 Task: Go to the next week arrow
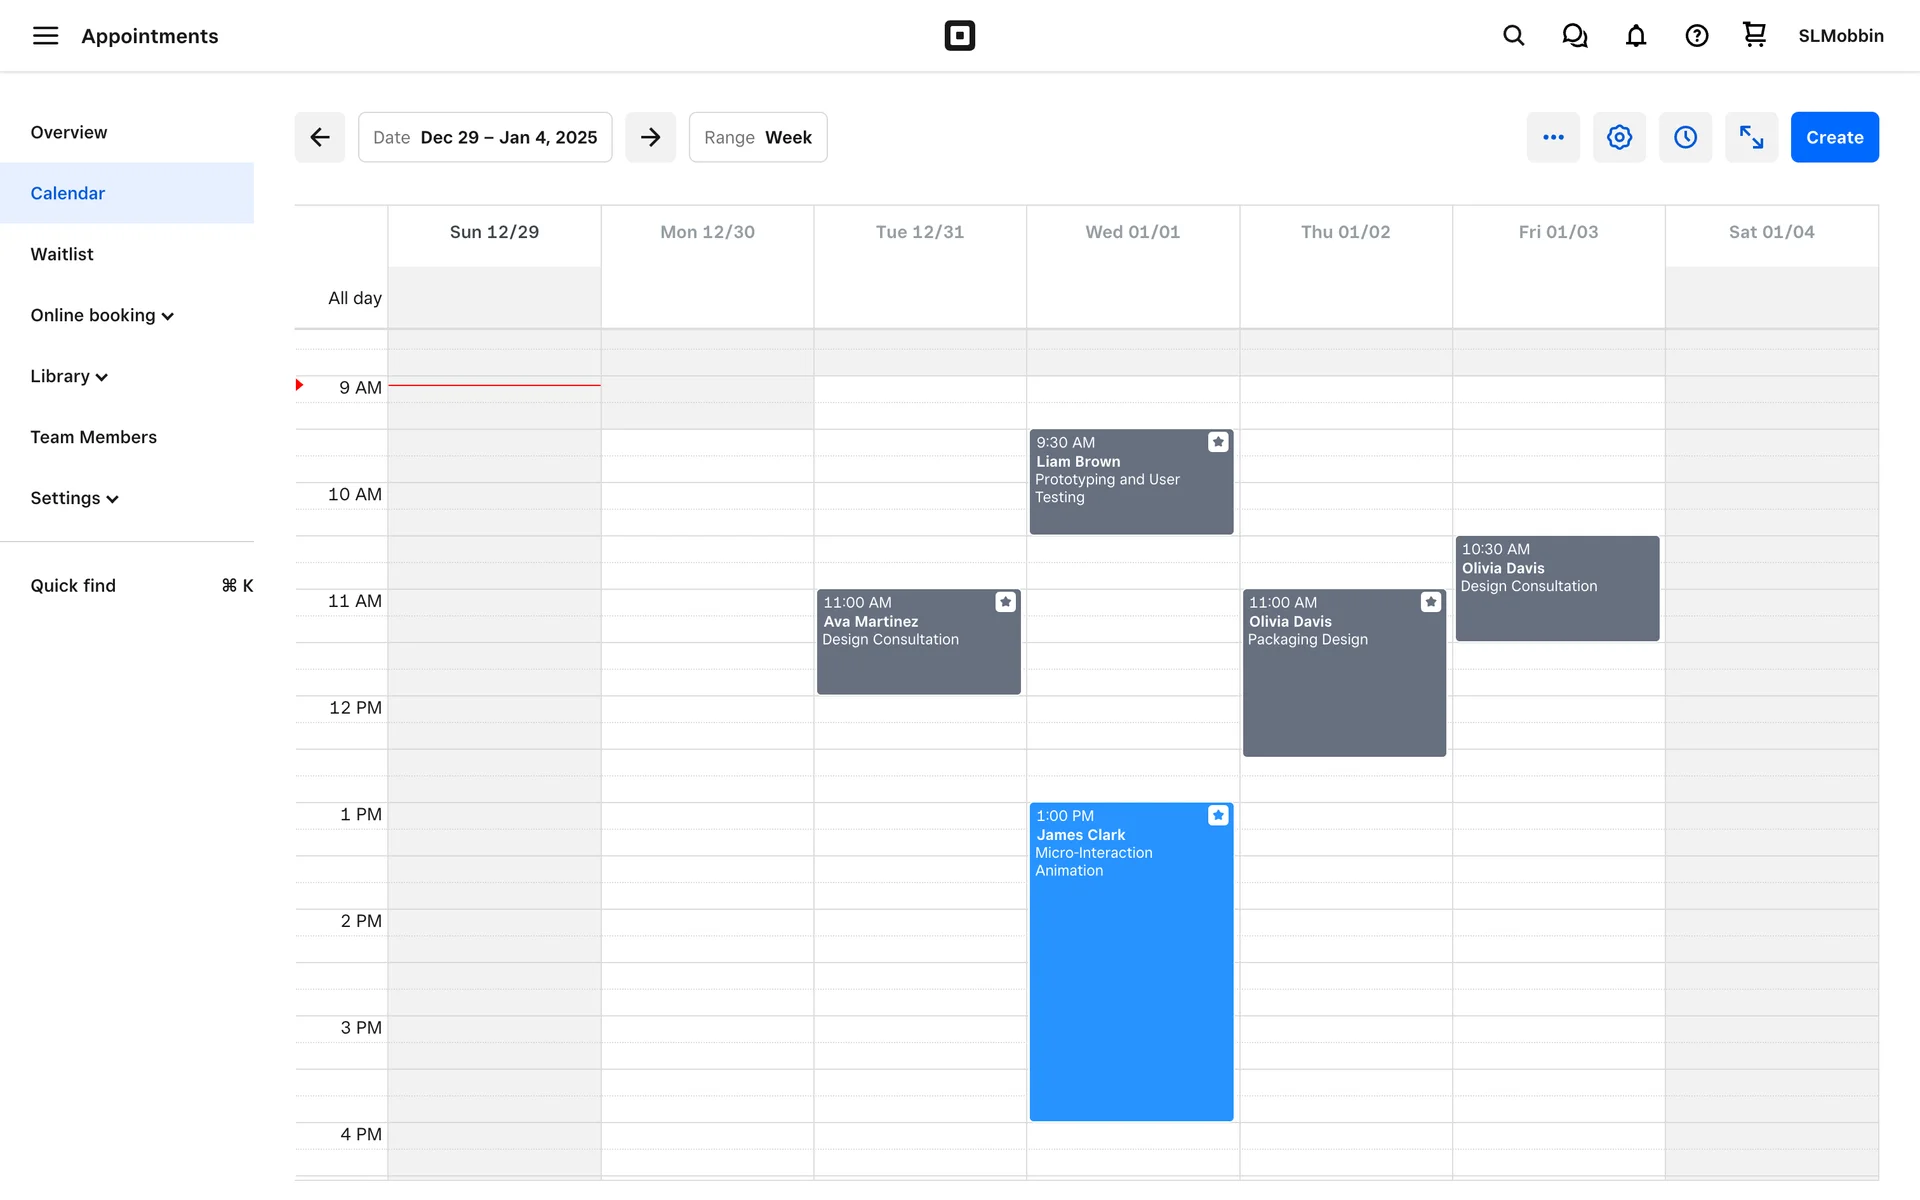pos(650,137)
